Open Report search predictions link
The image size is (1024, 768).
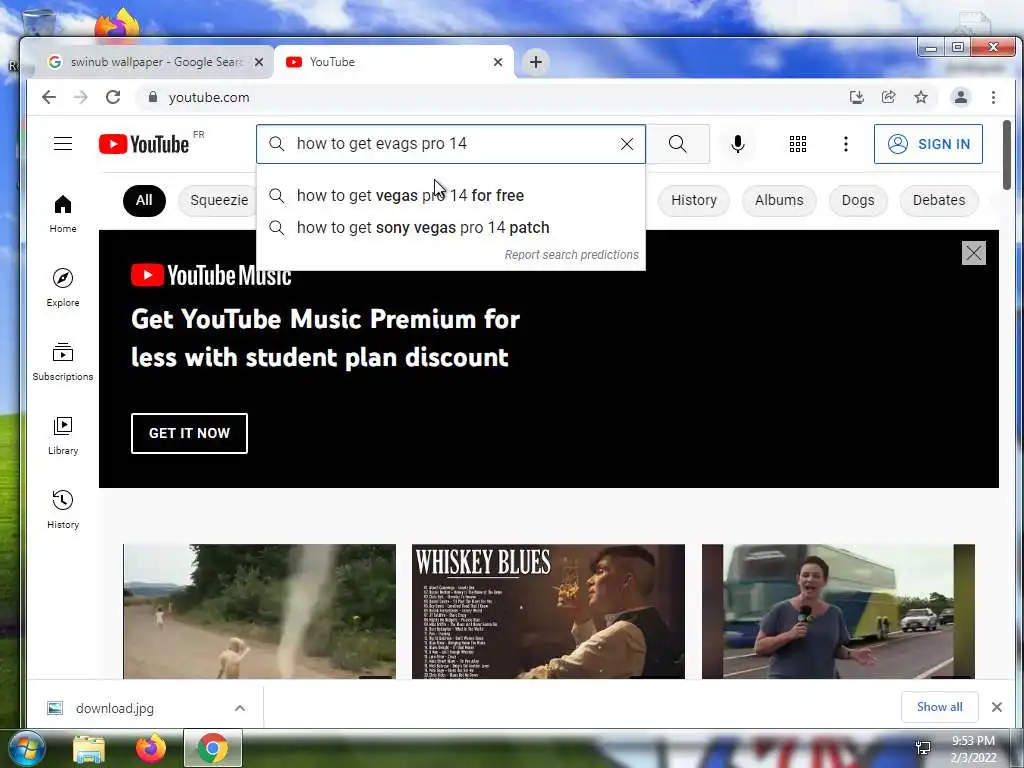[571, 255]
